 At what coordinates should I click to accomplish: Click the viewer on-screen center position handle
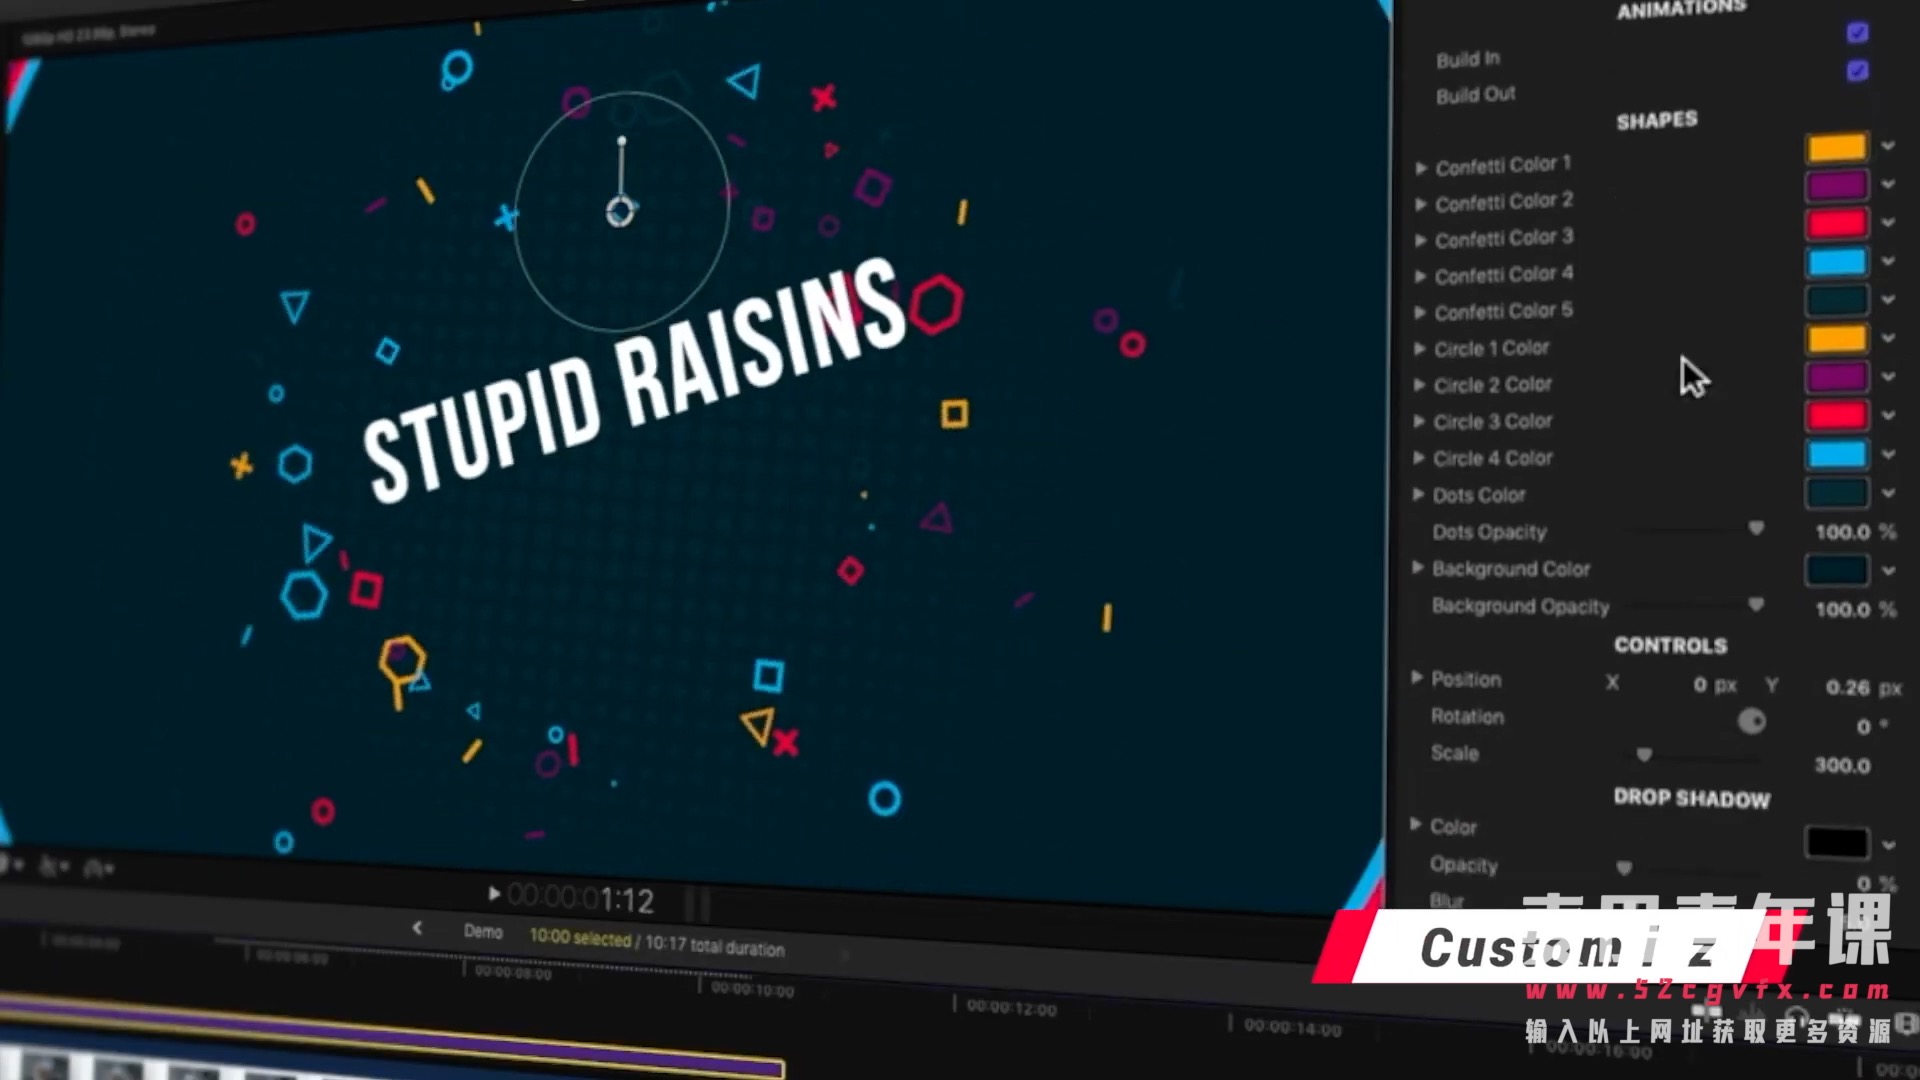tap(620, 212)
